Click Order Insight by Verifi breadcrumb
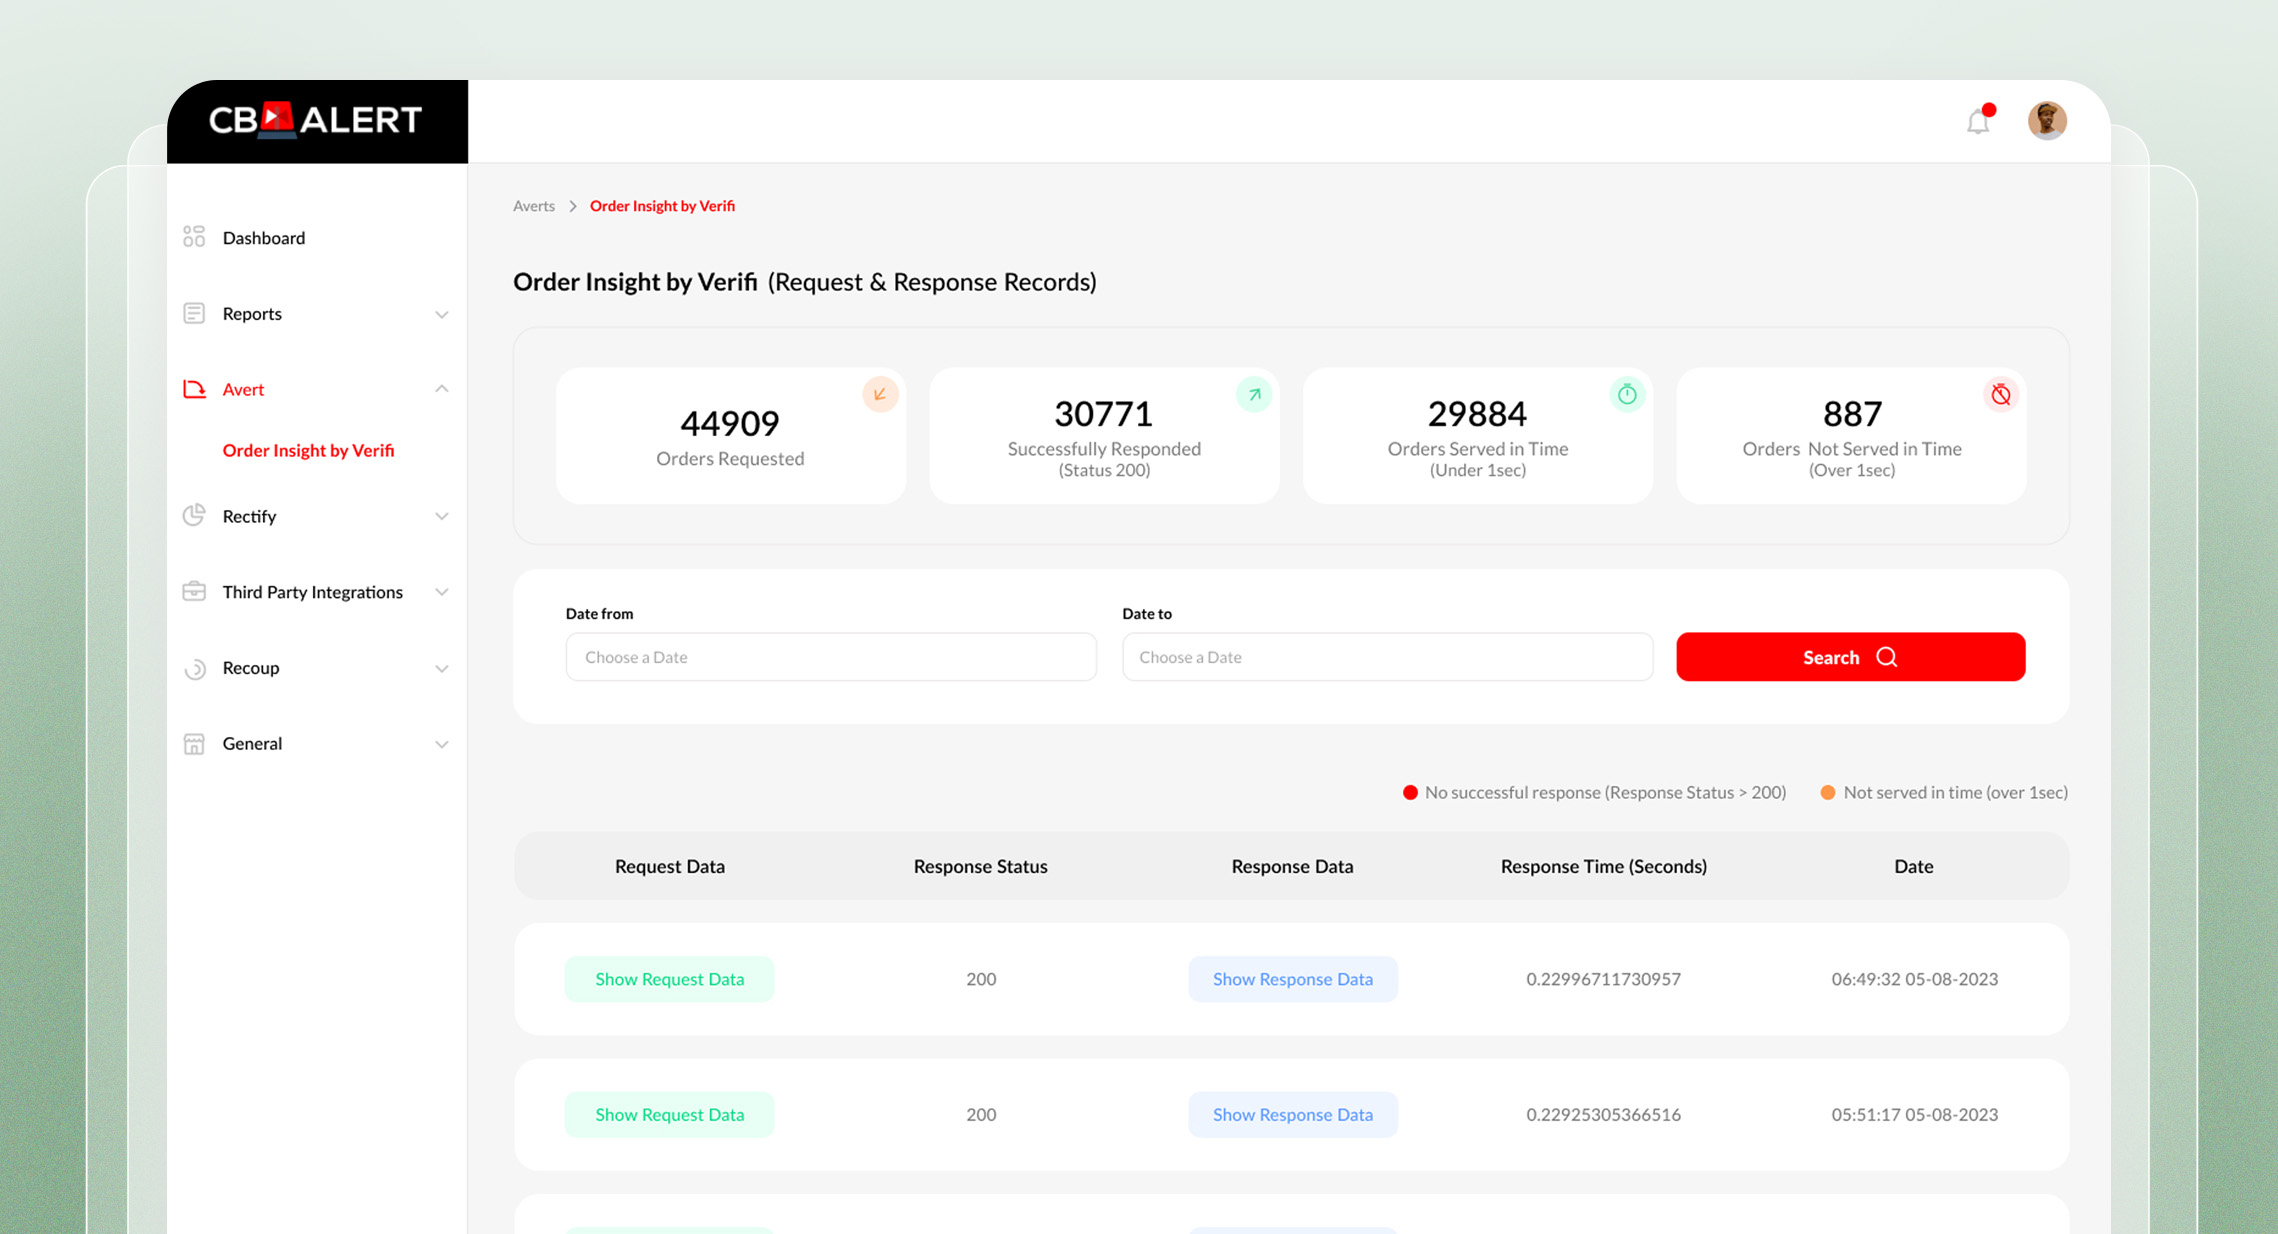This screenshot has height=1234, width=2278. (x=662, y=205)
